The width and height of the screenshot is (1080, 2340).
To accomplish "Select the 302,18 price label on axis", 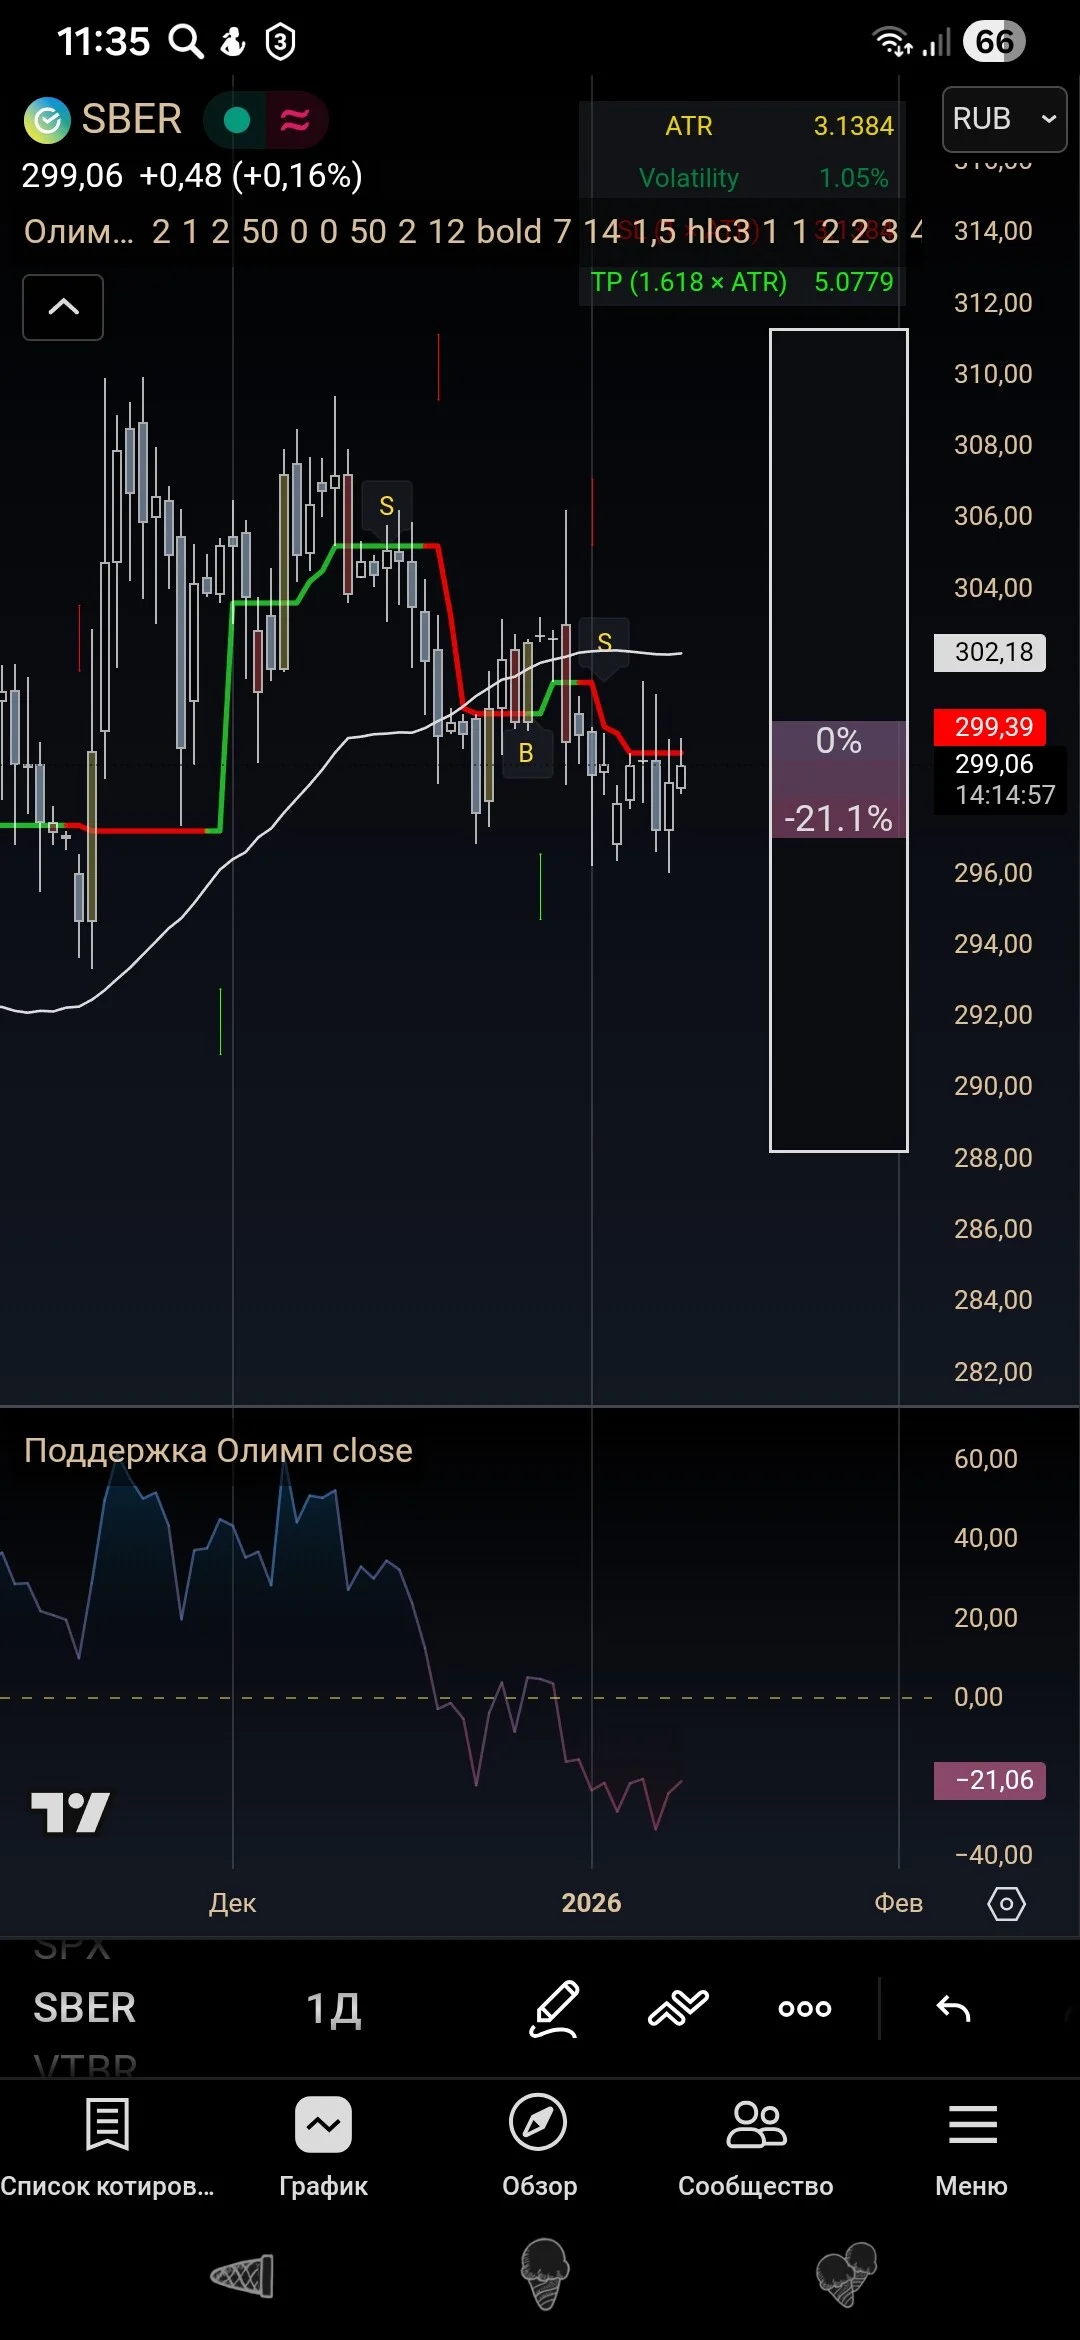I will tap(990, 652).
